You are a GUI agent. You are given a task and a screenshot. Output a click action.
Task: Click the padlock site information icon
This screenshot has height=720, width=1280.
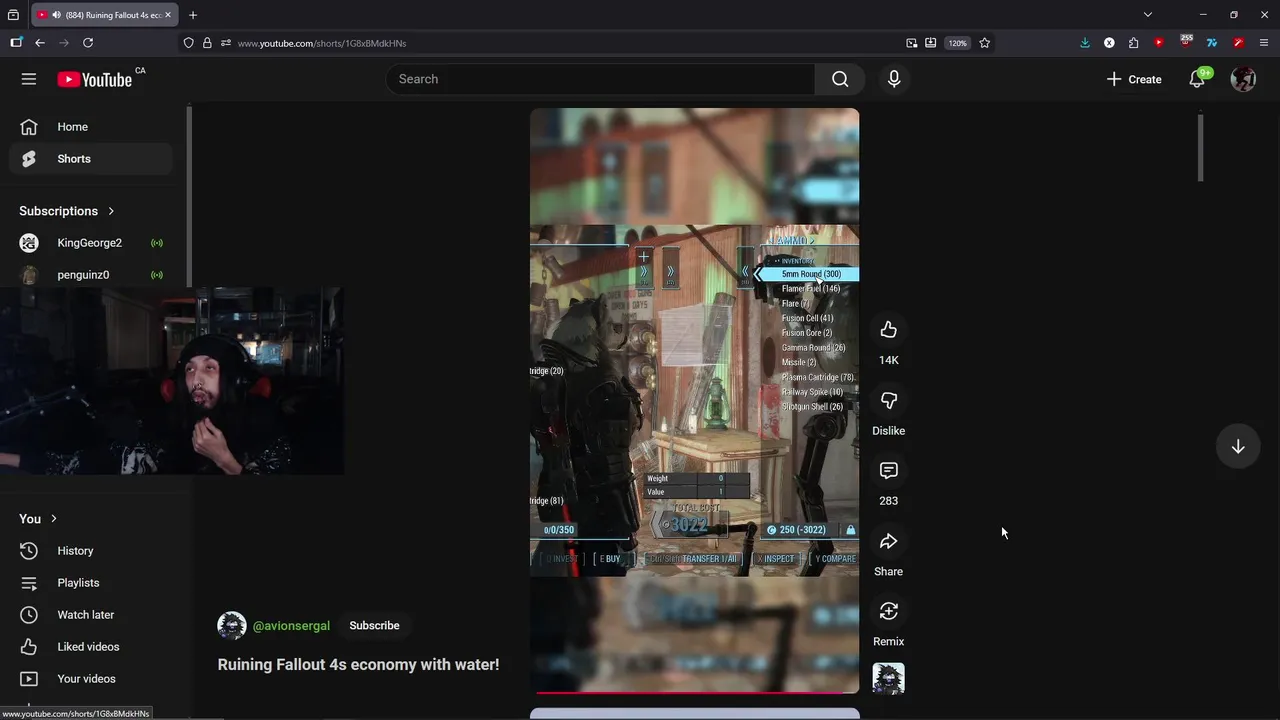(x=207, y=43)
